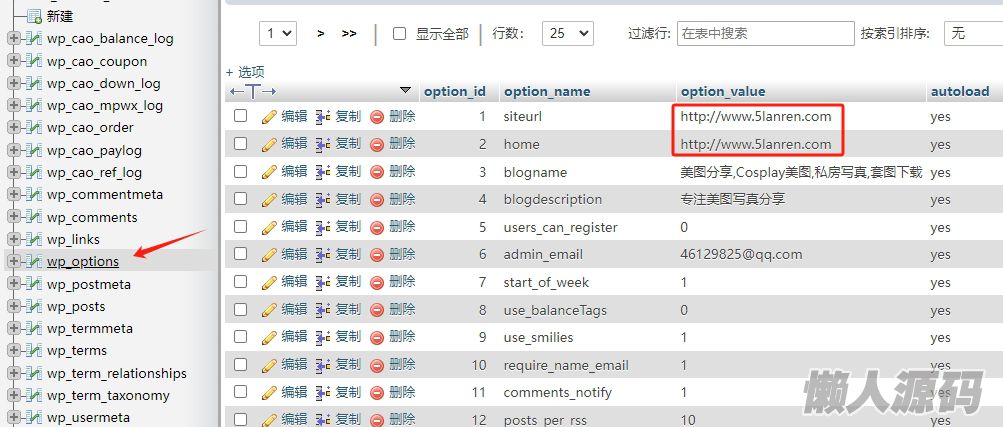Viewport: 1003px width, 427px height.
Task: Click the full texts toggle icon in header
Action: 253,91
